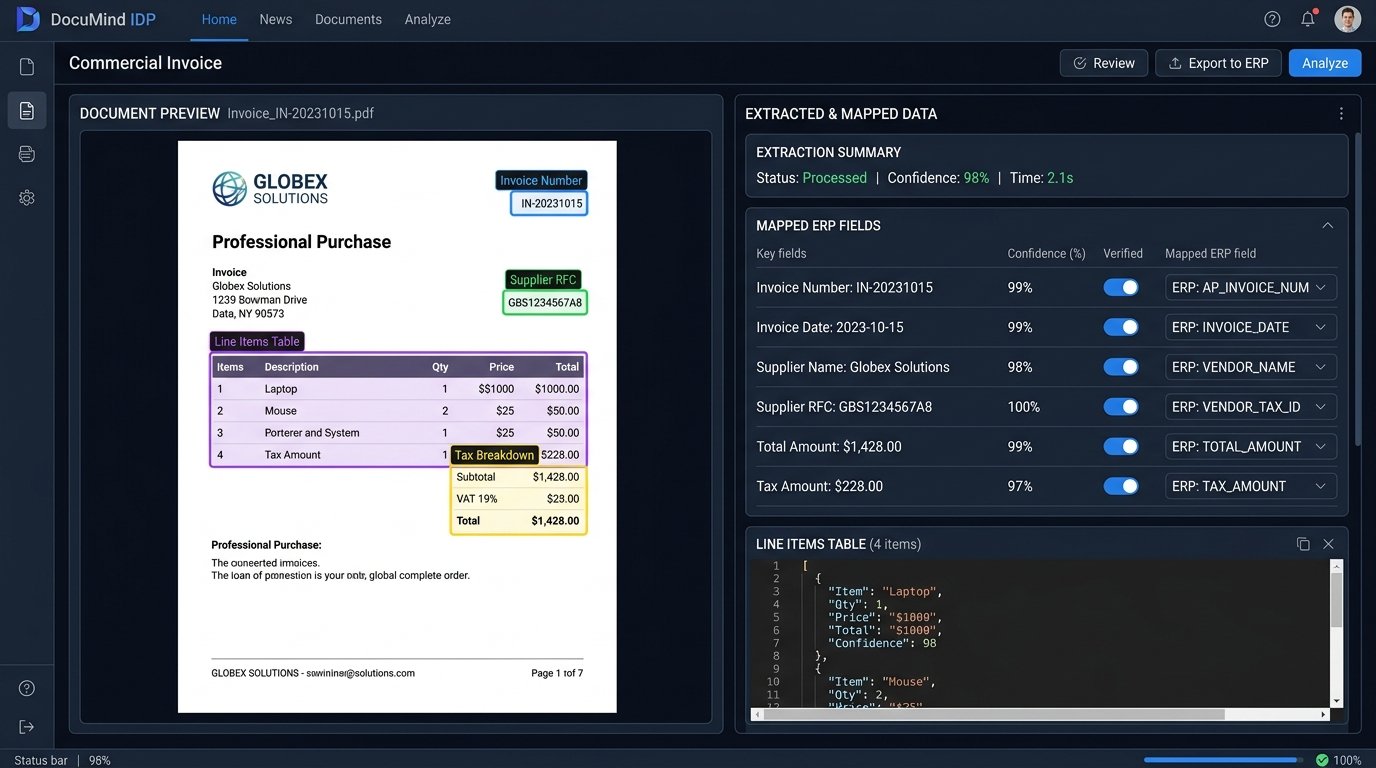
Task: Open the sidebar help icon at bottom
Action: coord(27,688)
